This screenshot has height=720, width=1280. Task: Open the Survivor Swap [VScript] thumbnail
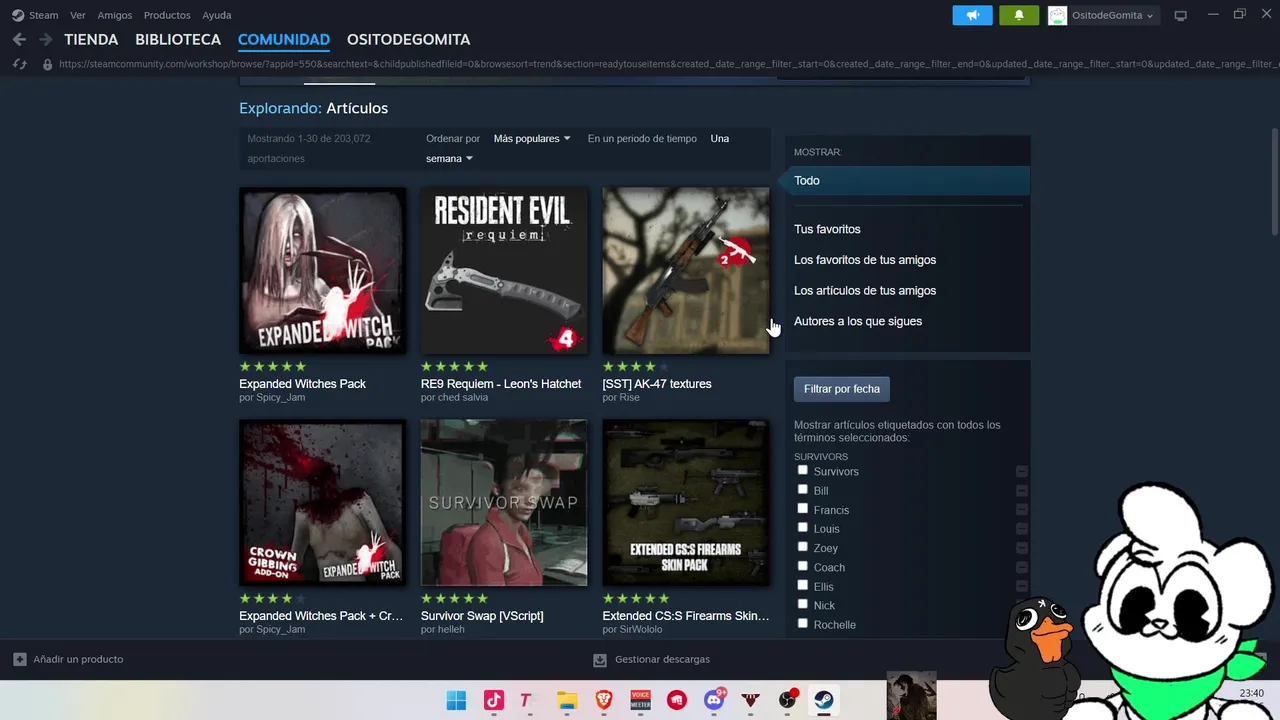click(504, 503)
